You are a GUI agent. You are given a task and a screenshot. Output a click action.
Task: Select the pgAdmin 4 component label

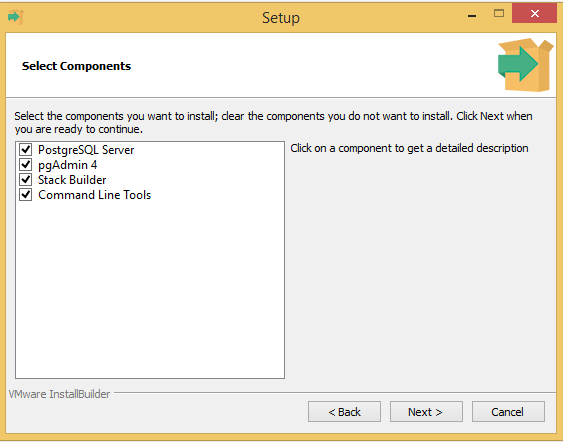click(x=68, y=165)
